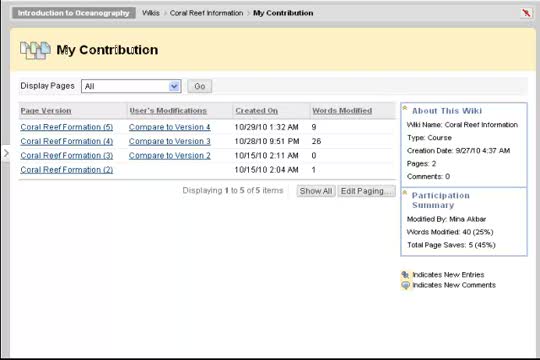This screenshot has height=360, width=540.
Task: Click Wiki Name: Coral Reef Information text
Action: pos(462,125)
